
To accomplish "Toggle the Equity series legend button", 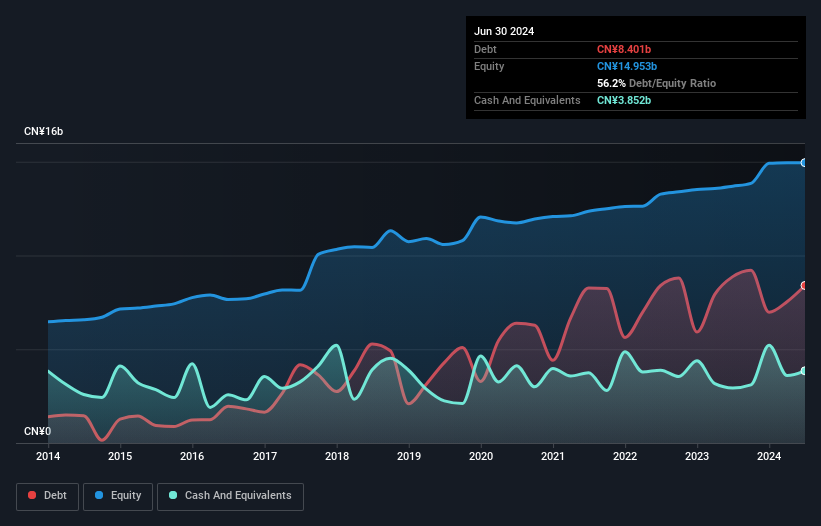I will click(x=118, y=496).
